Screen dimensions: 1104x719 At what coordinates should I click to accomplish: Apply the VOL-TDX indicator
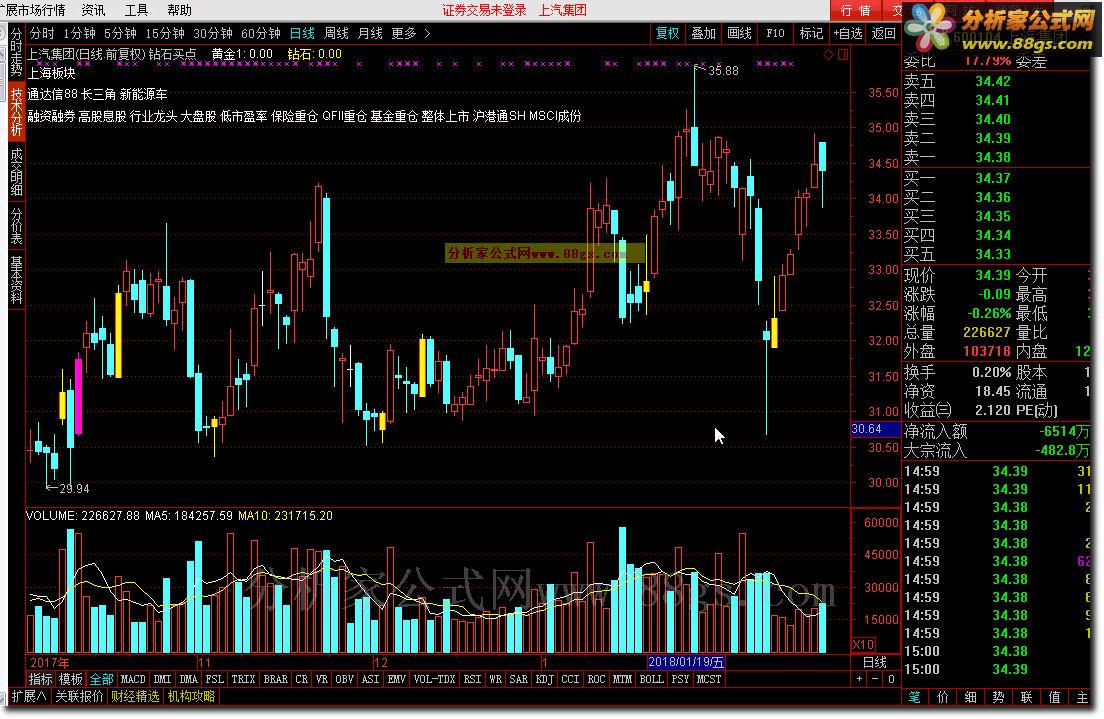(x=434, y=679)
